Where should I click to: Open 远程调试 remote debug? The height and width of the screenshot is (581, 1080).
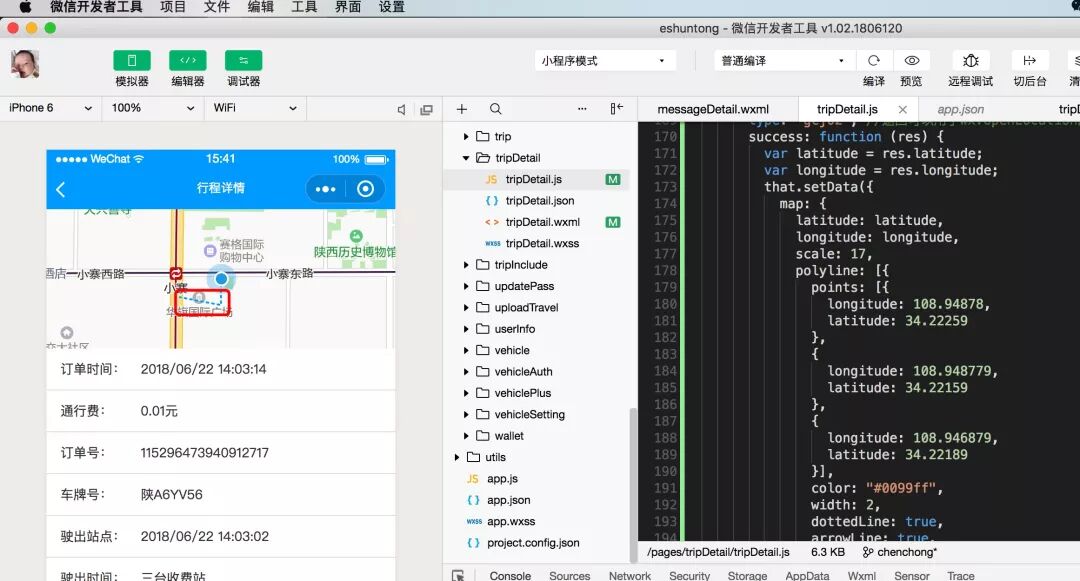pyautogui.click(x=970, y=61)
